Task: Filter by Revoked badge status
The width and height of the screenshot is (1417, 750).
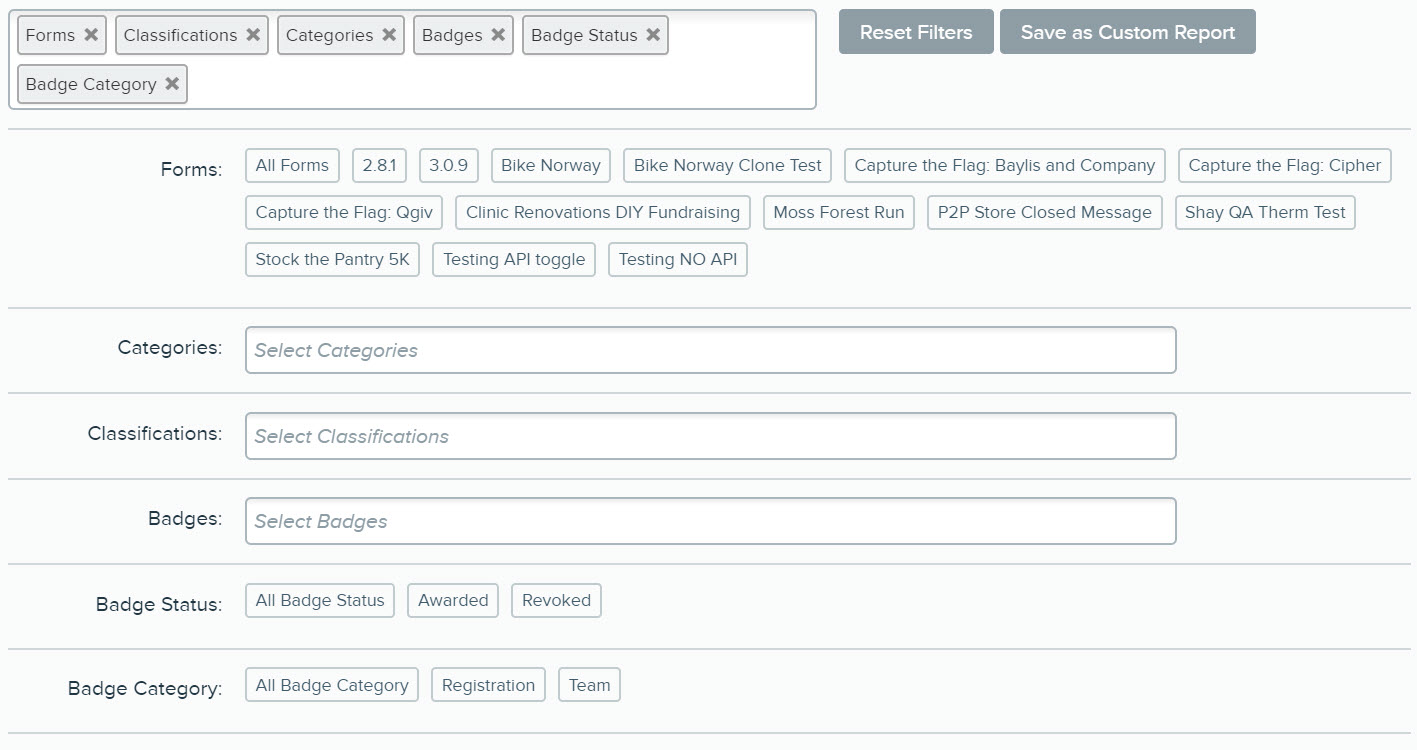Action: [556, 600]
